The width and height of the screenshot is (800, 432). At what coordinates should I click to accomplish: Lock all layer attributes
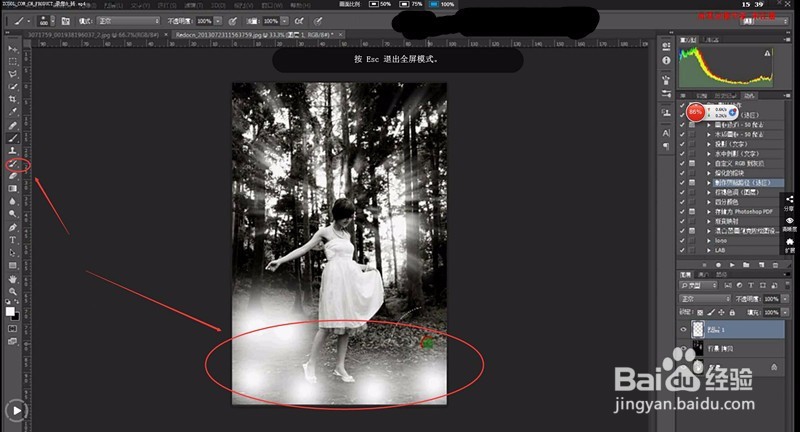[732, 312]
